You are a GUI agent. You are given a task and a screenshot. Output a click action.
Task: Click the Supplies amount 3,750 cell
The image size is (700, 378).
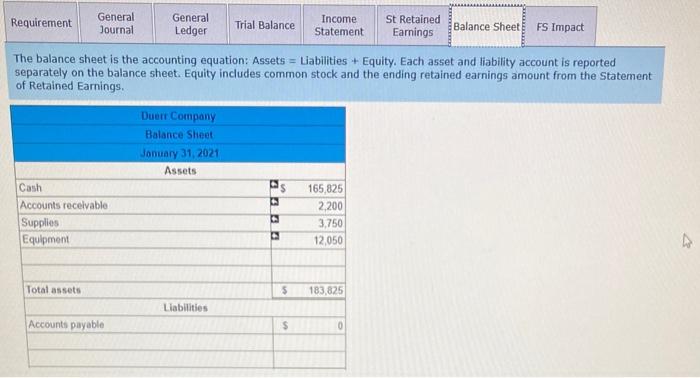tap(312, 223)
